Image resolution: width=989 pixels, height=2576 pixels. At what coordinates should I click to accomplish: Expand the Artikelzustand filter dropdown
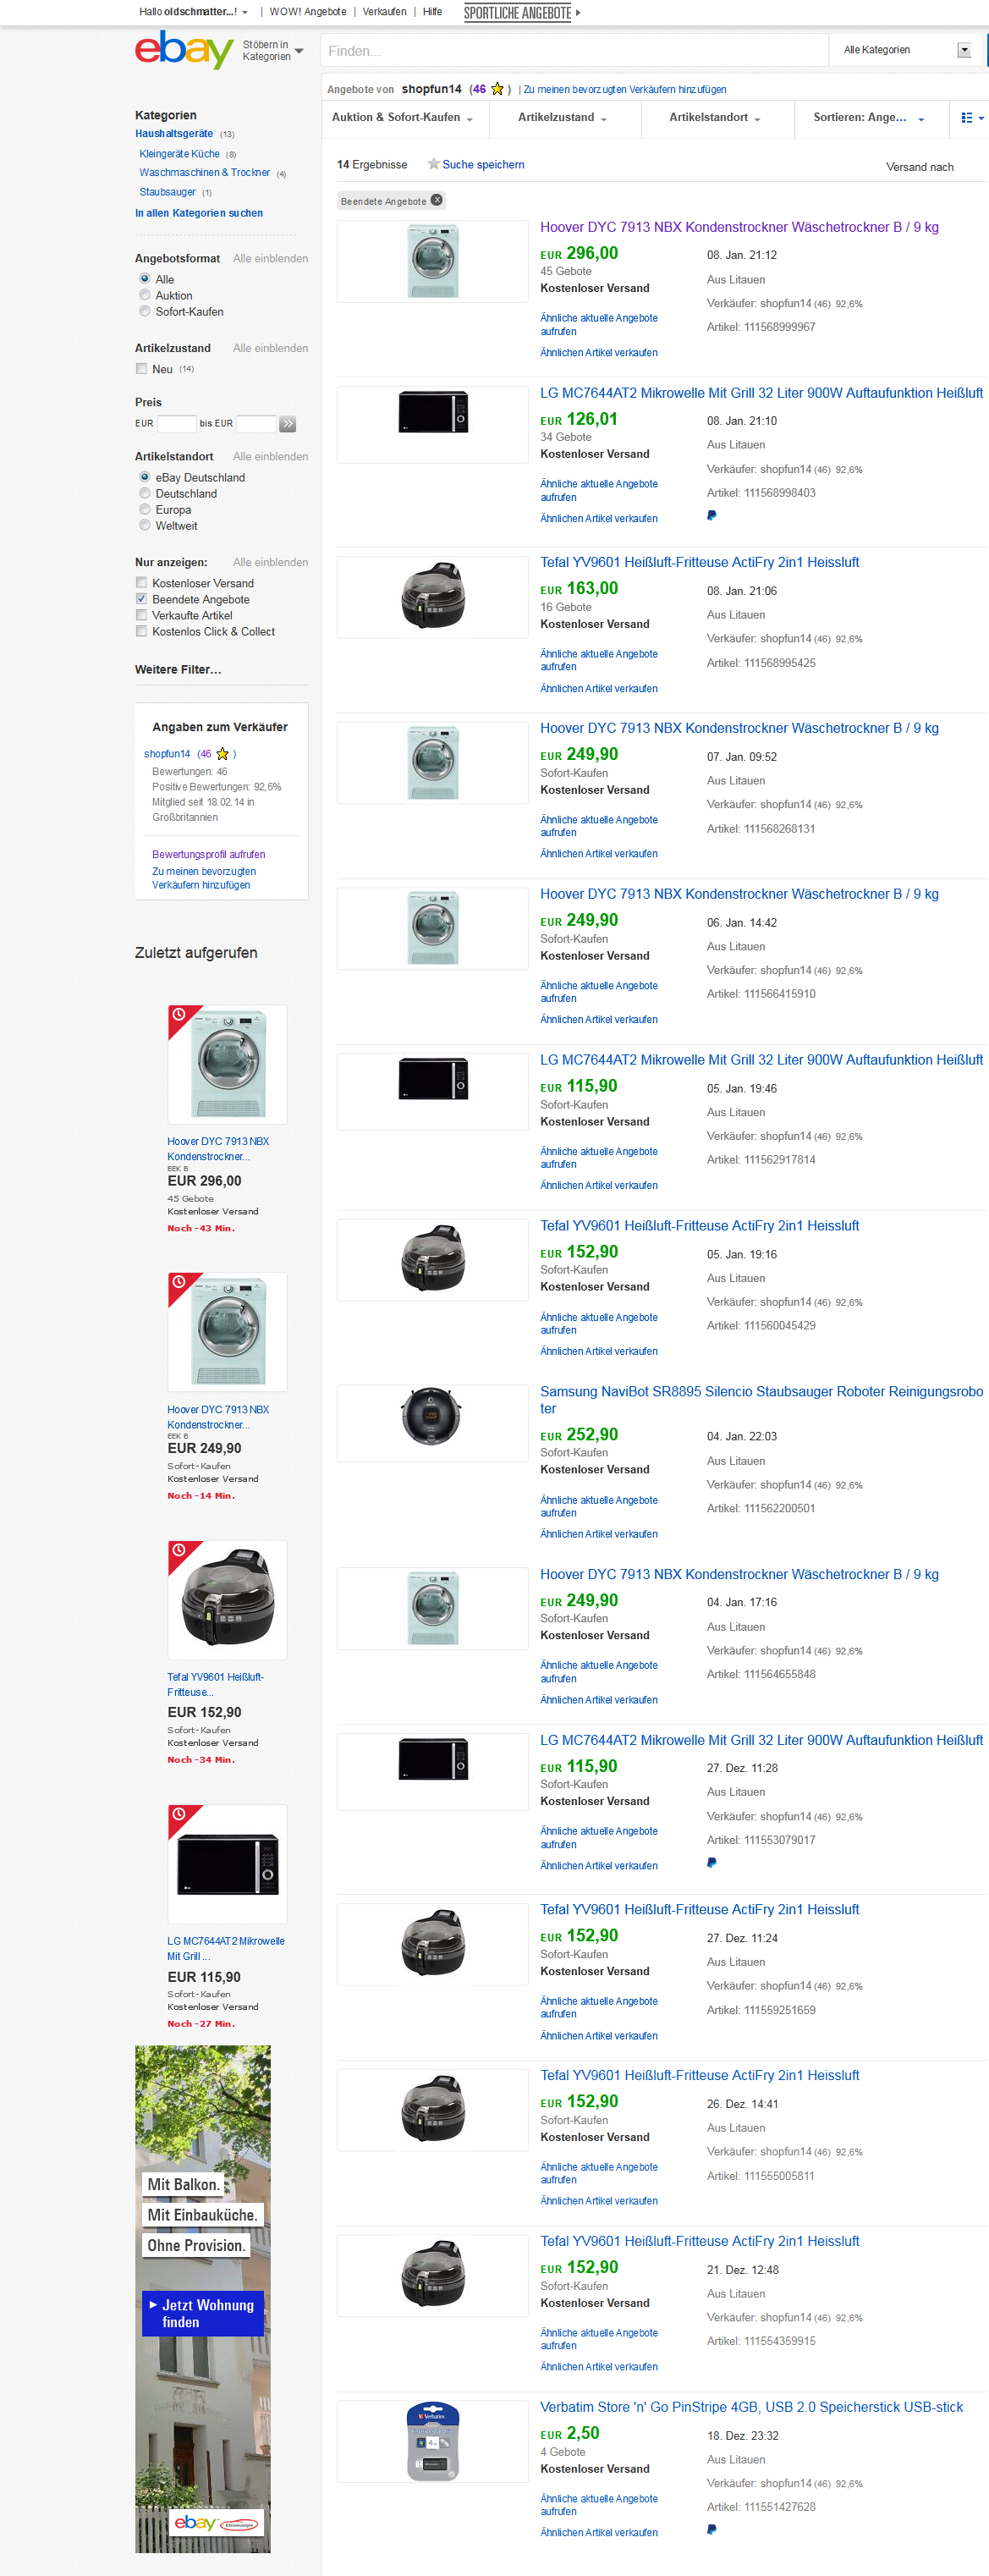coord(563,118)
